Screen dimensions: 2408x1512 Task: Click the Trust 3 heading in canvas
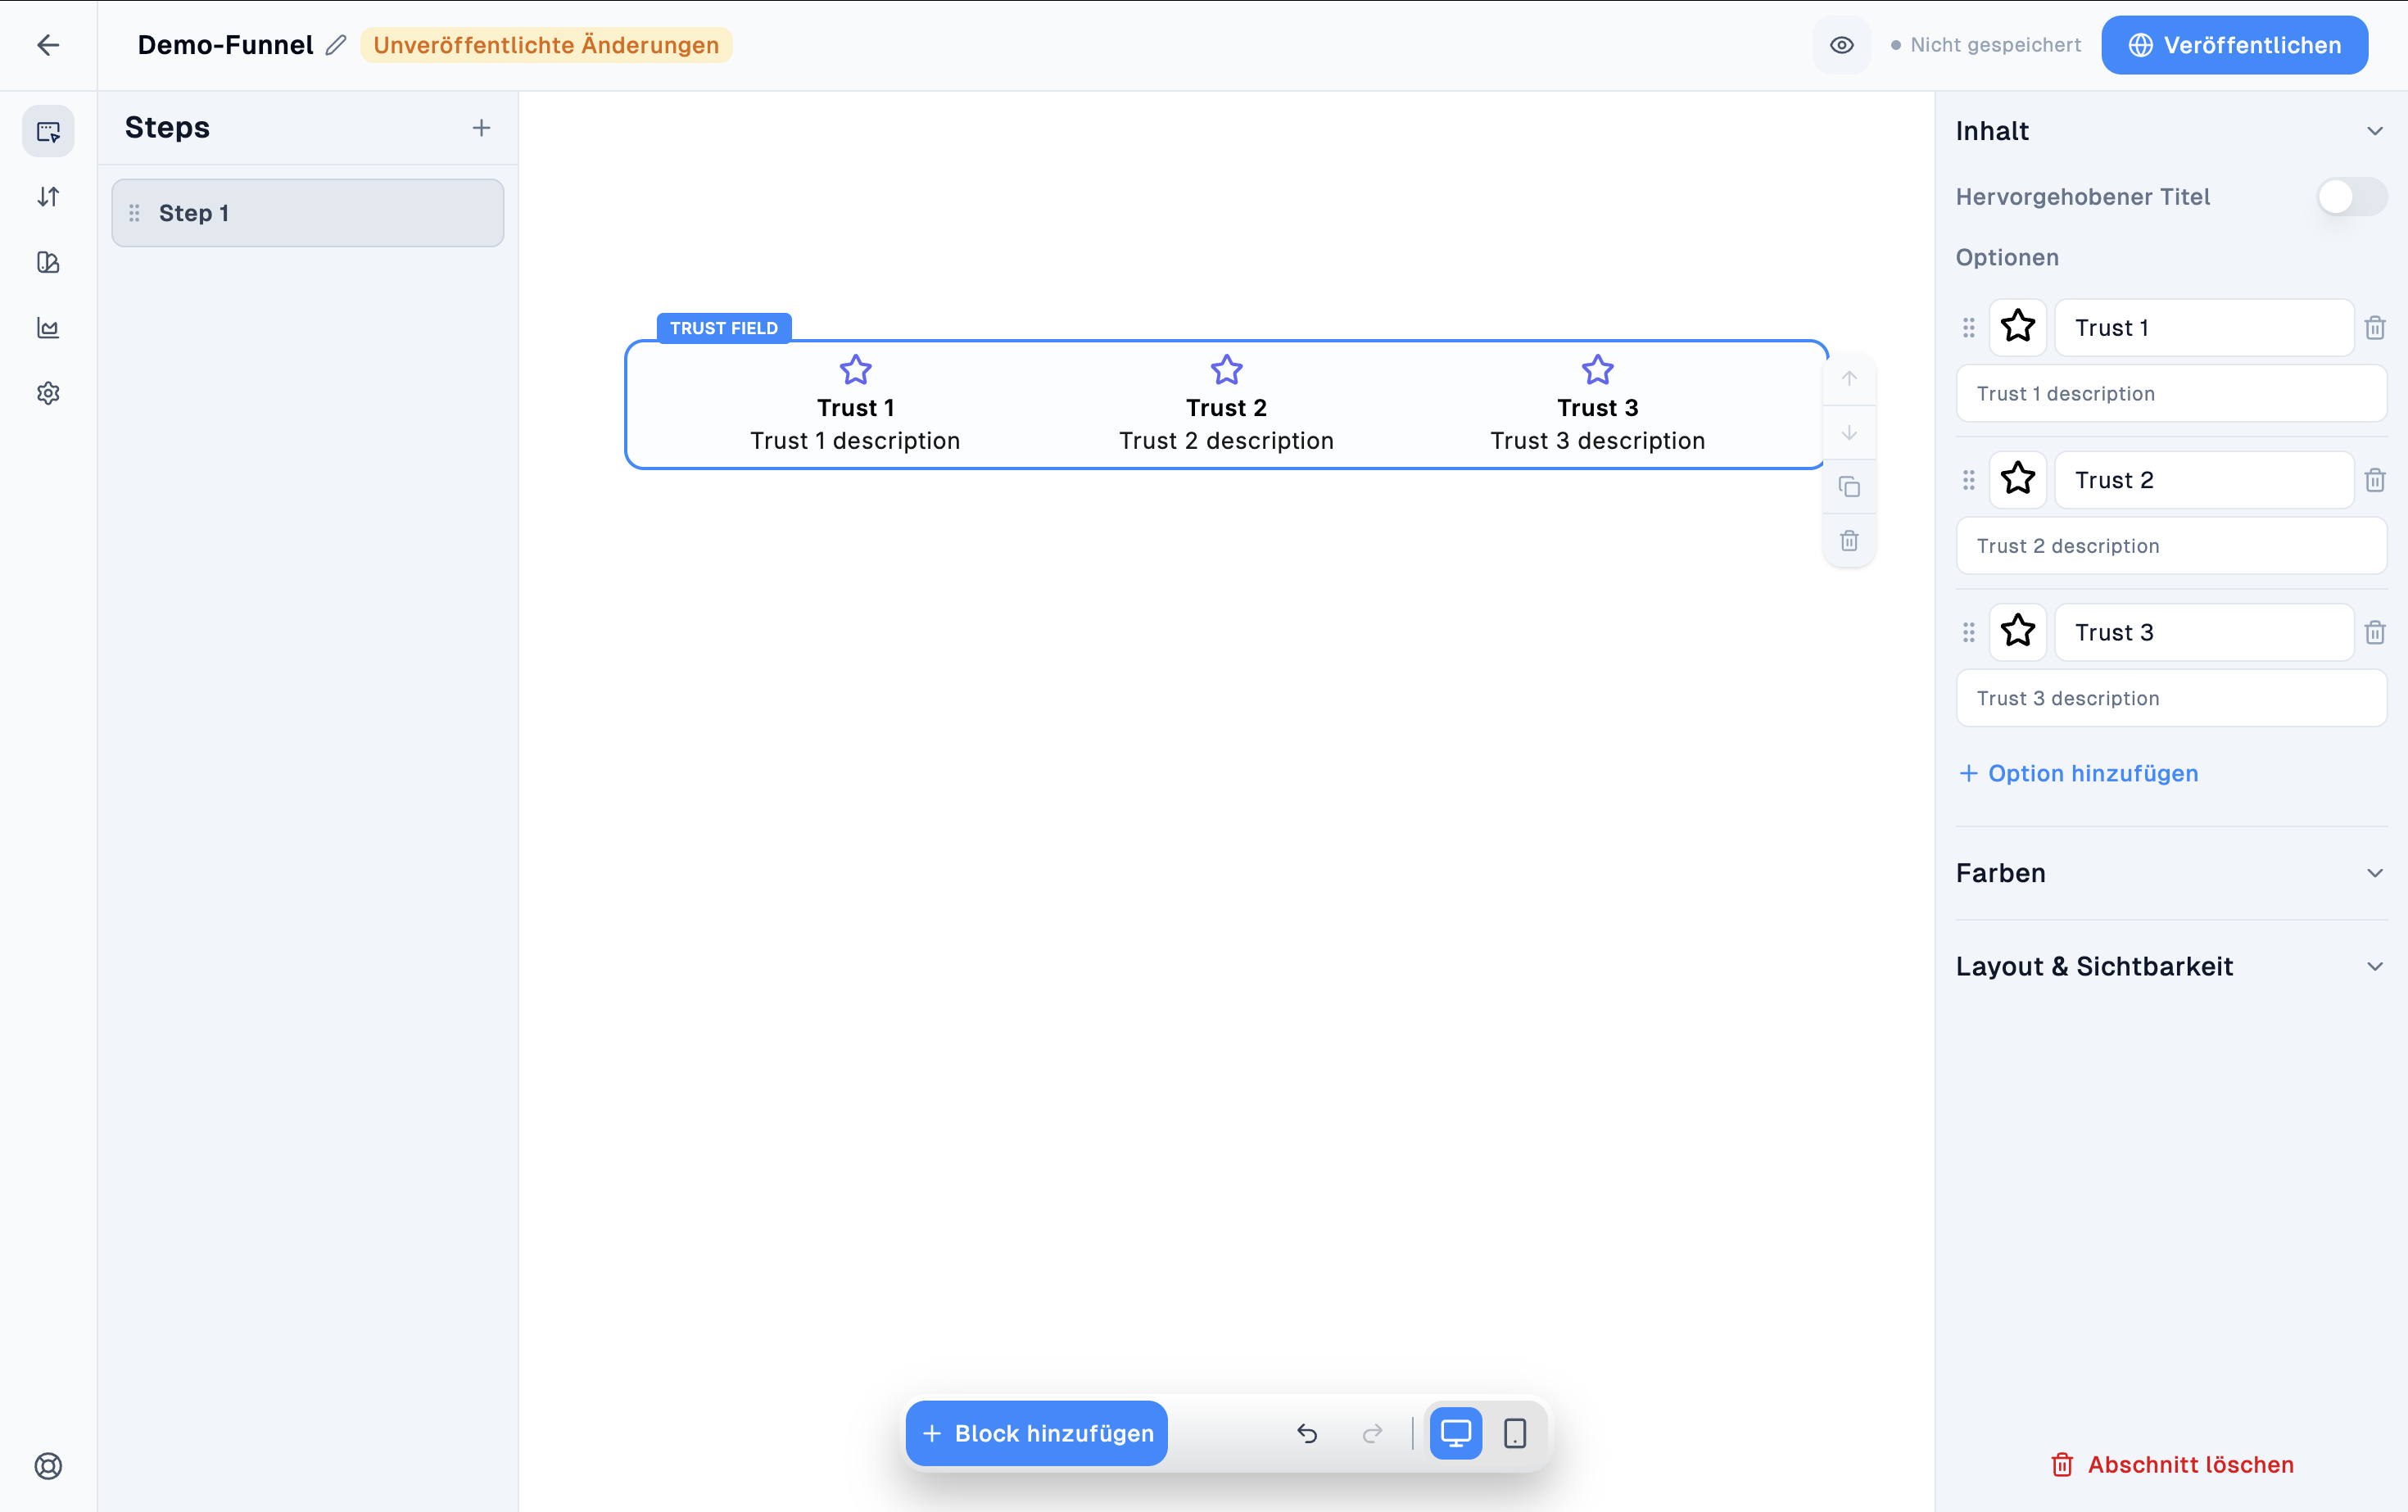1597,408
